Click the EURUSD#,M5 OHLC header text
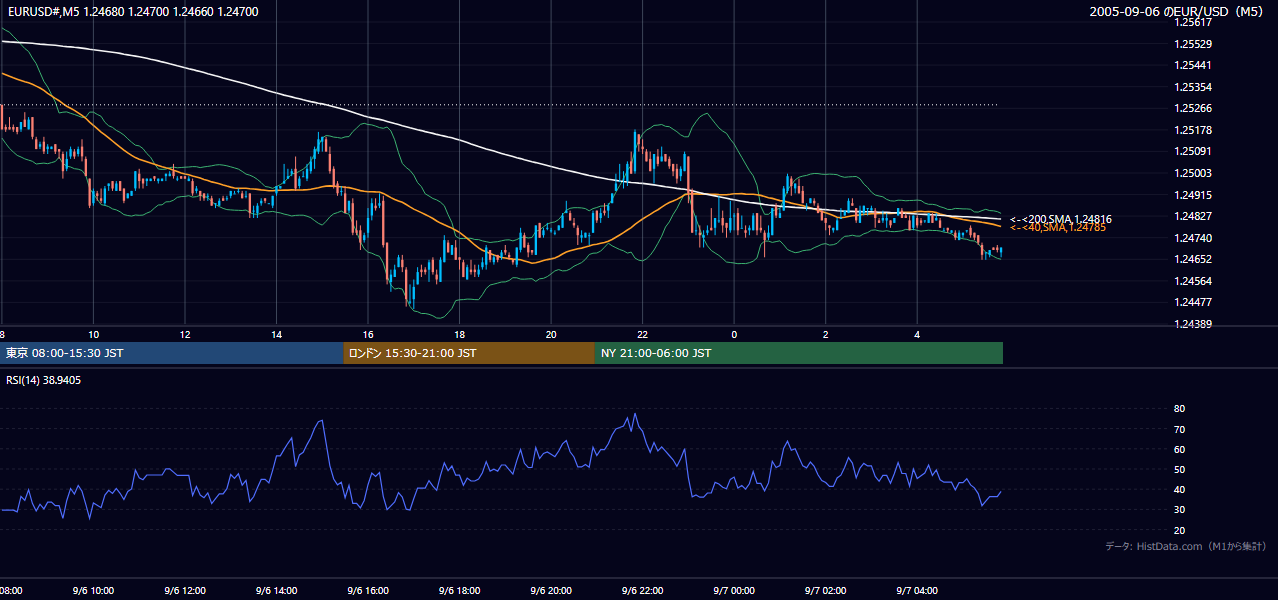Screen dimensions: 1278x600 pyautogui.click(x=131, y=12)
